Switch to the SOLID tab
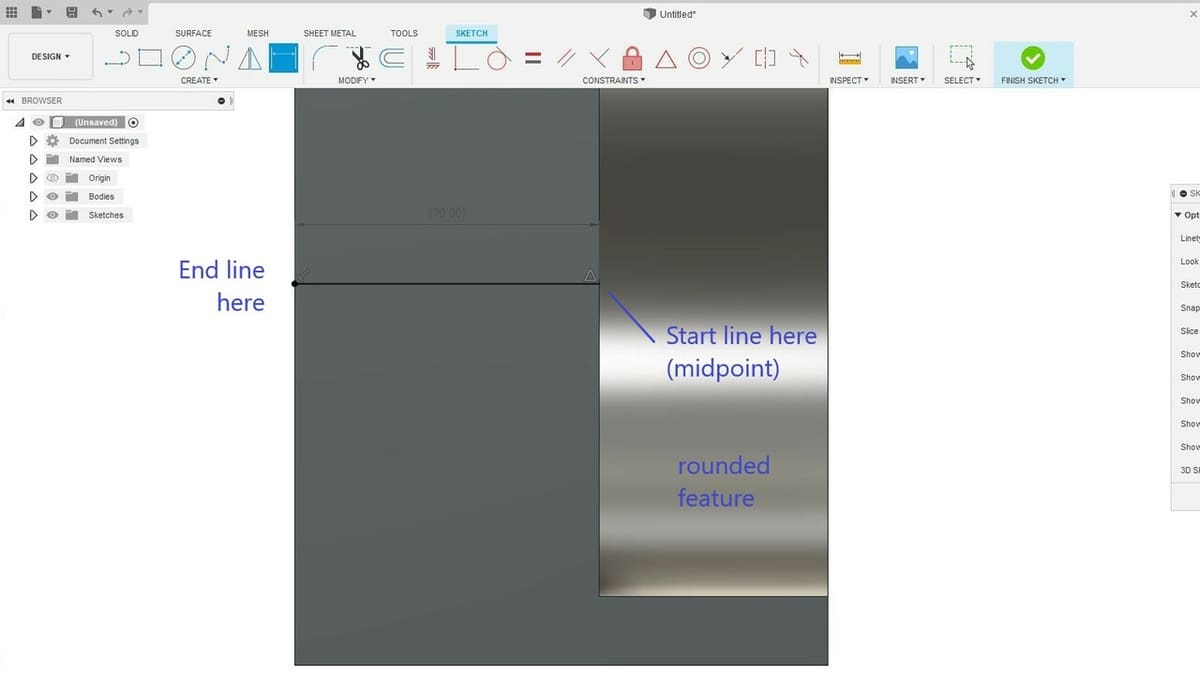 tap(127, 33)
